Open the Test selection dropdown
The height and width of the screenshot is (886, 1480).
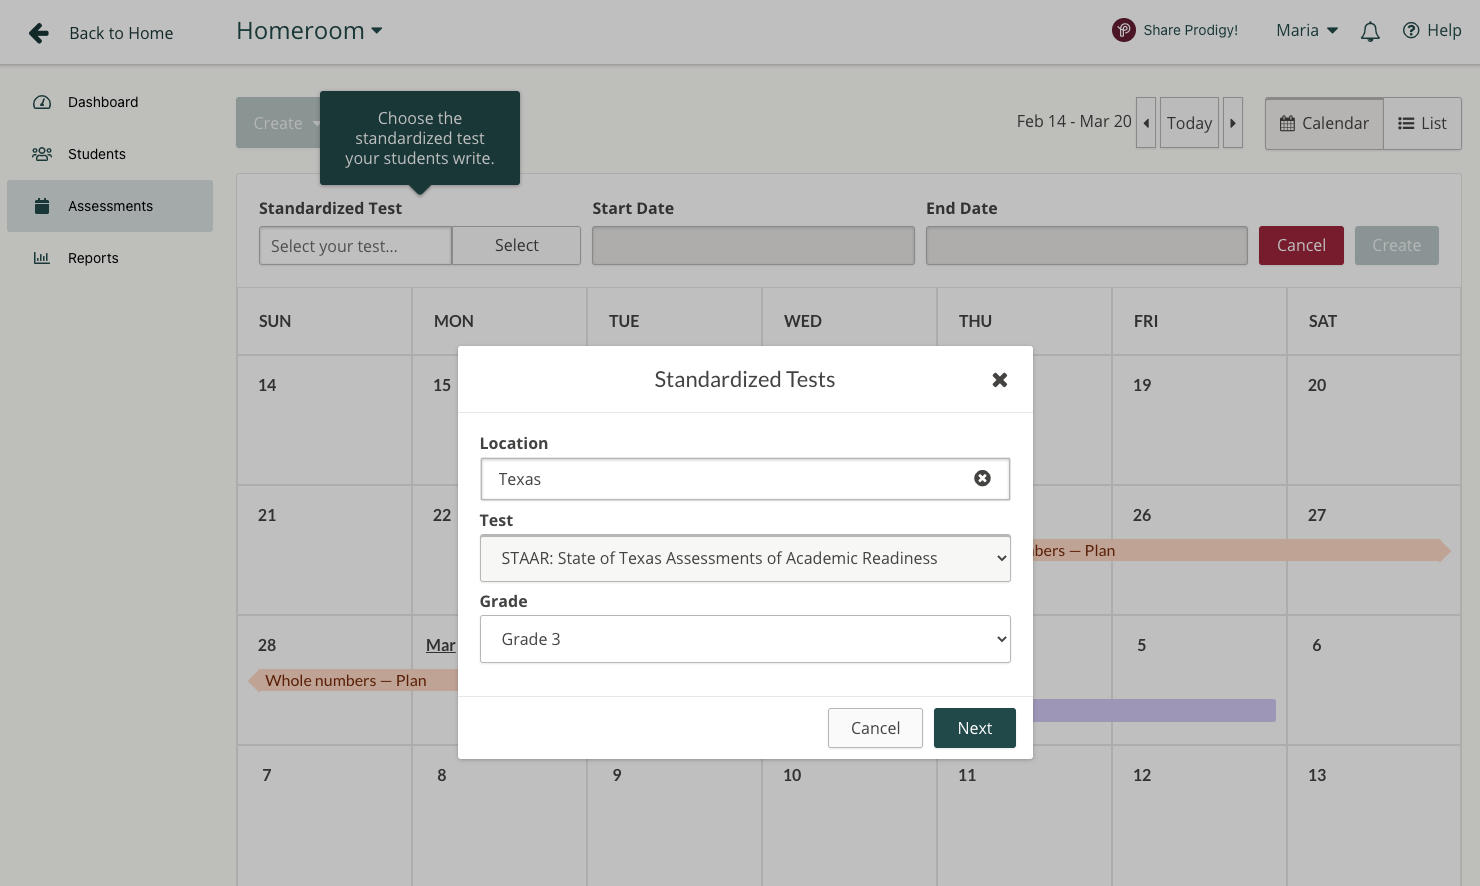(x=745, y=558)
